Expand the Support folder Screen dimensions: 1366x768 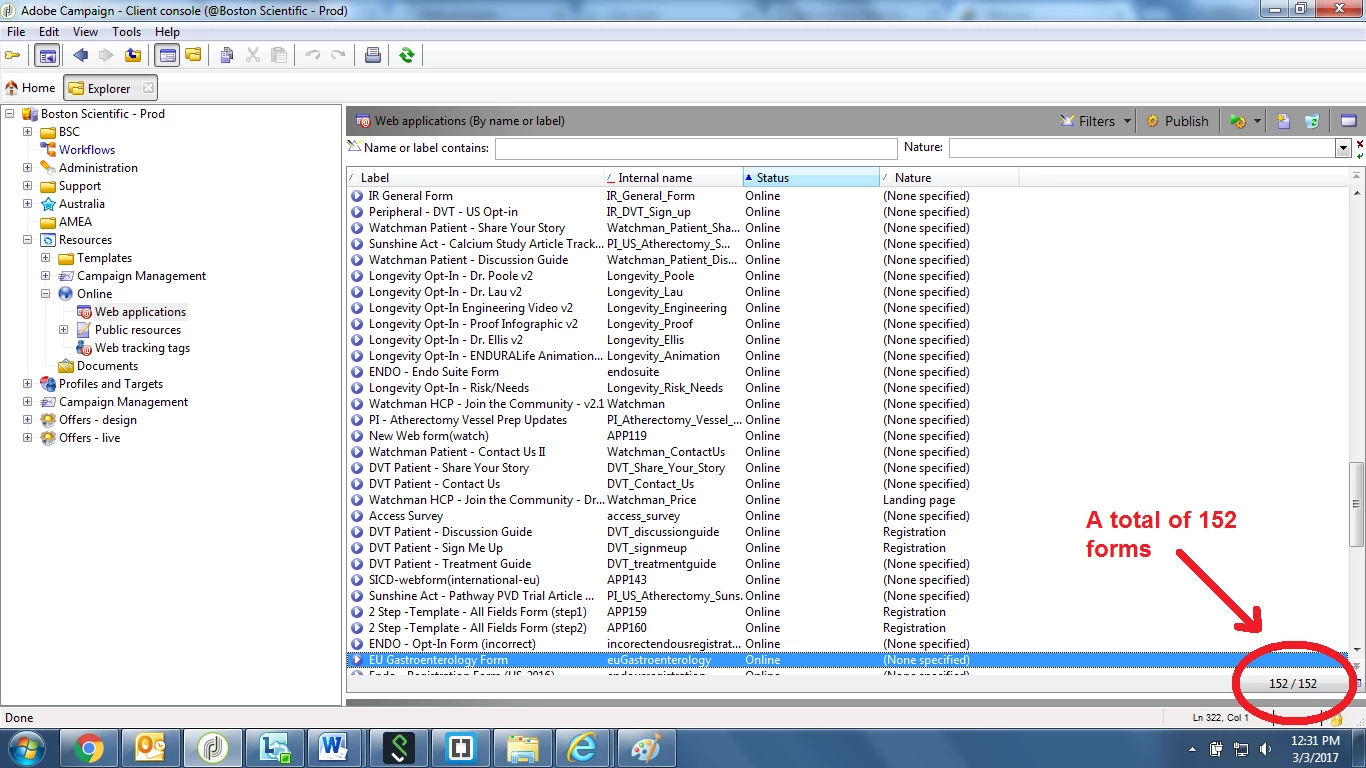pyautogui.click(x=27, y=186)
